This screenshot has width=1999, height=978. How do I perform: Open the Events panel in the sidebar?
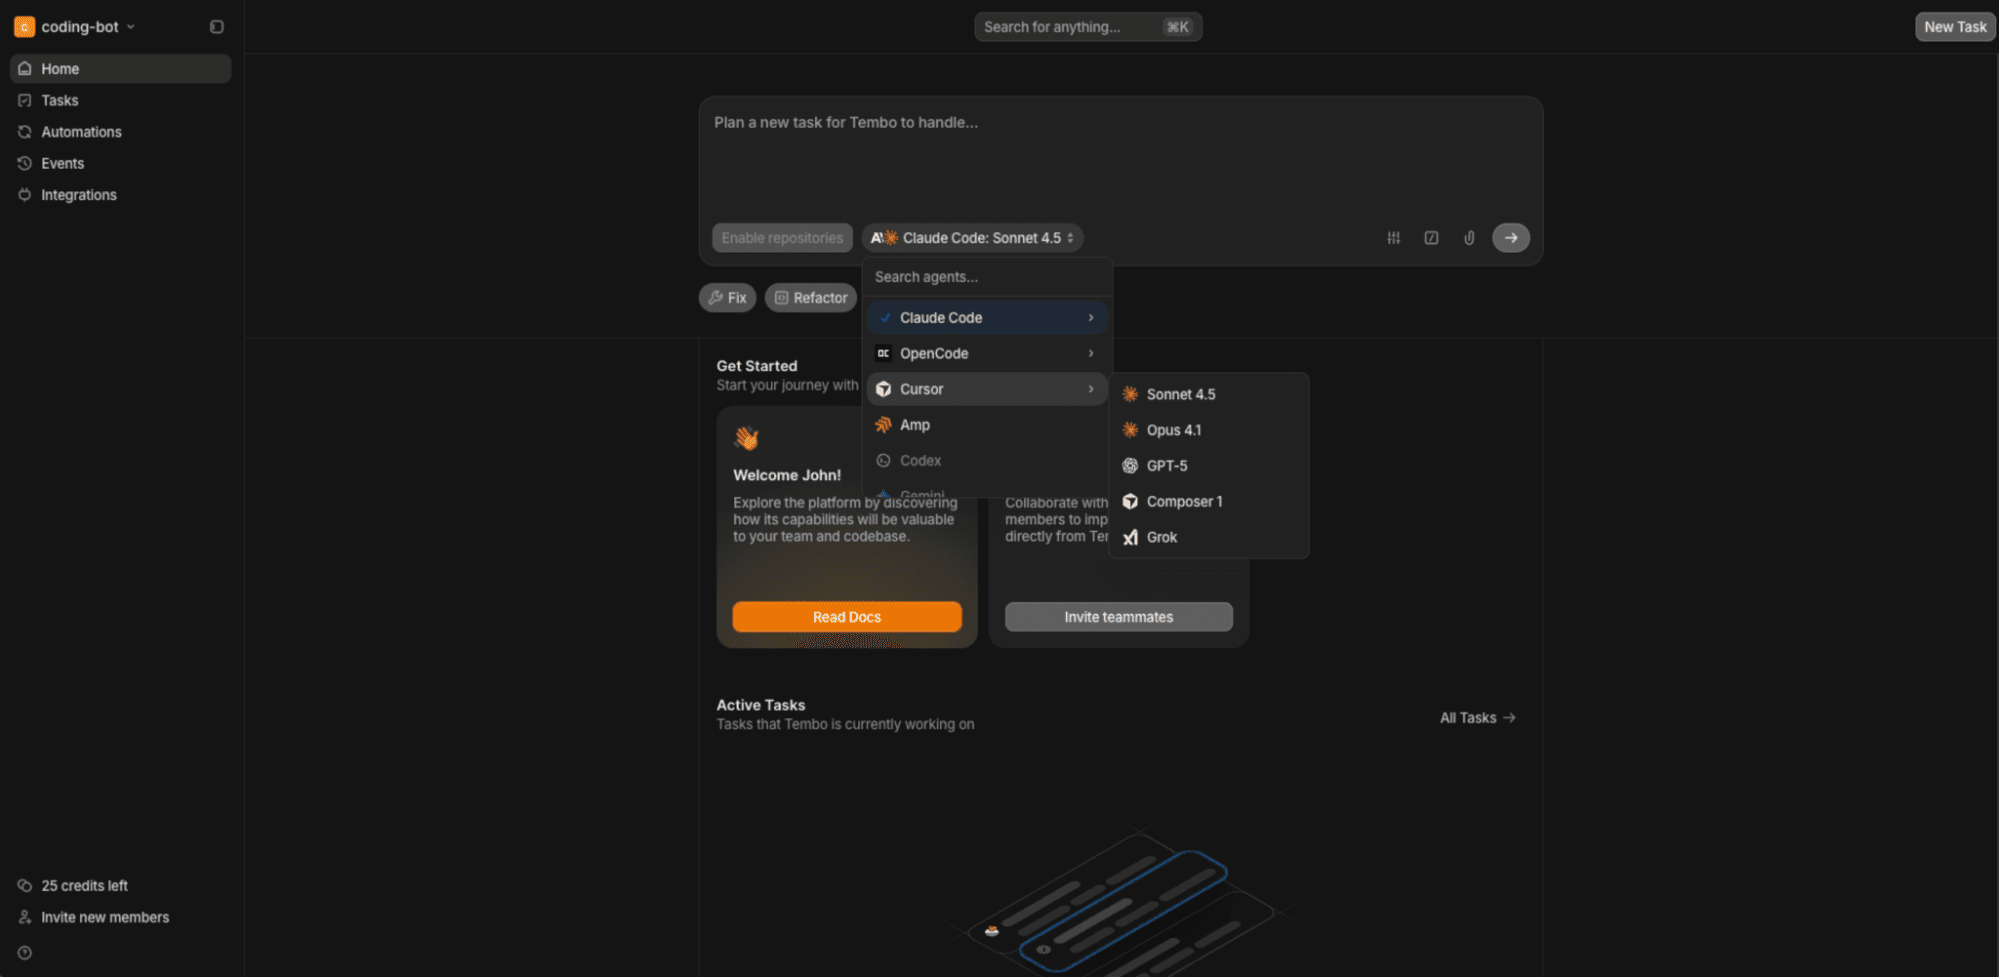tap(62, 163)
